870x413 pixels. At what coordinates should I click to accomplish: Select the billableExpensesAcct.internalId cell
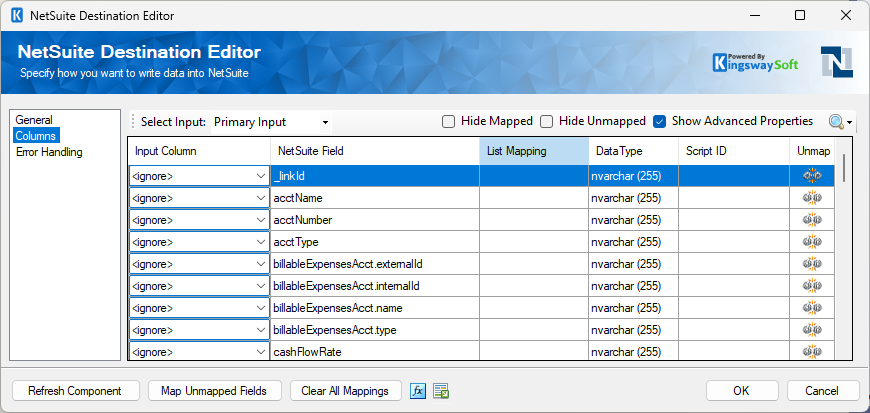click(x=375, y=286)
